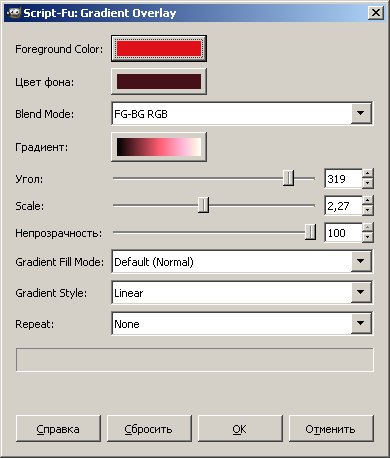
Task: Click the Угол slider handle
Action: [288, 178]
